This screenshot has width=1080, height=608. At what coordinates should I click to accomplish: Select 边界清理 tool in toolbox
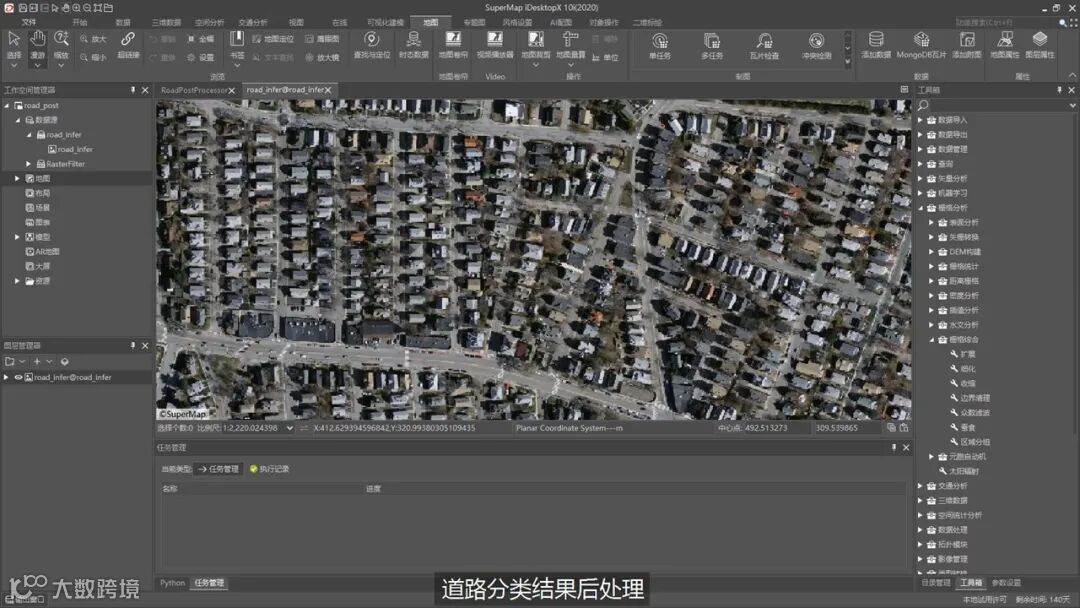click(x=974, y=398)
